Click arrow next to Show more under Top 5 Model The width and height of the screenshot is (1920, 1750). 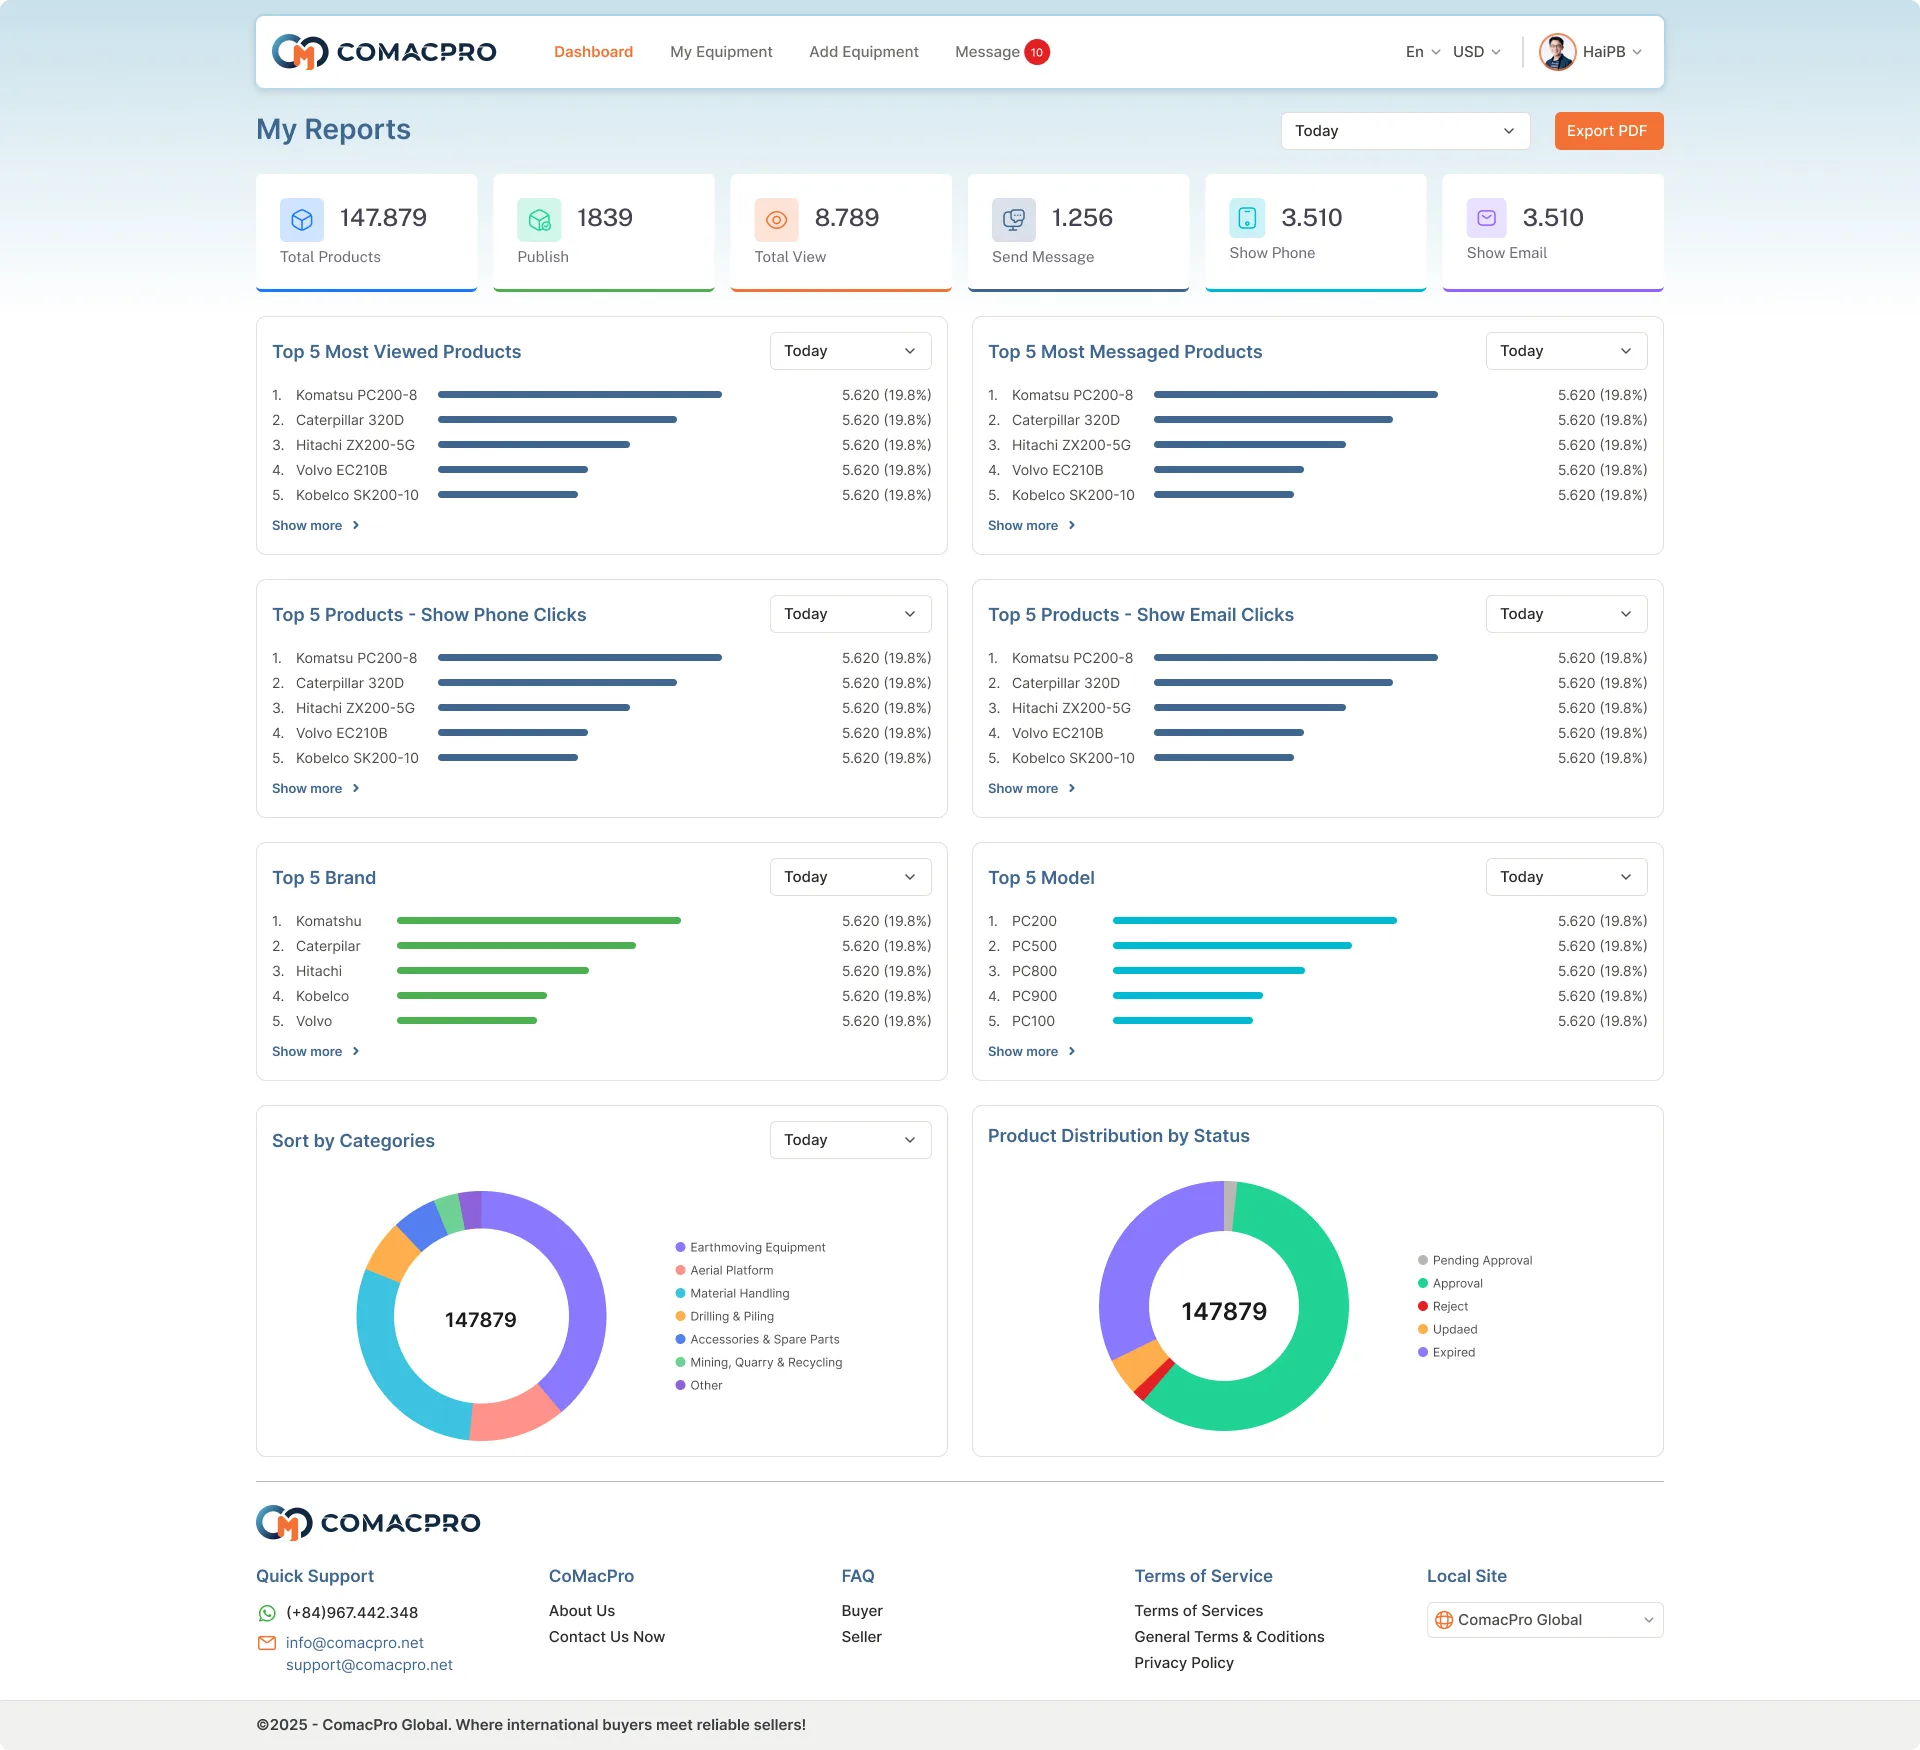(x=1072, y=1051)
